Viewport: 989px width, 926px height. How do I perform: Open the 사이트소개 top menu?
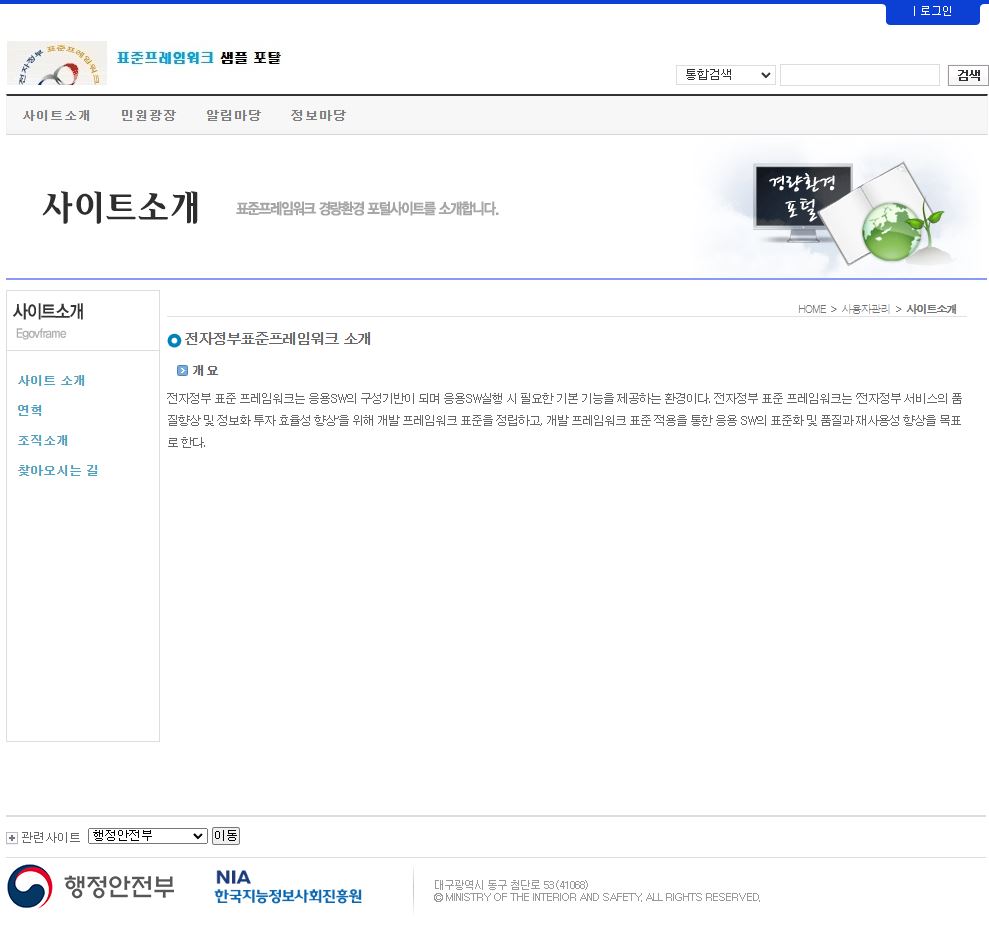tap(57, 116)
